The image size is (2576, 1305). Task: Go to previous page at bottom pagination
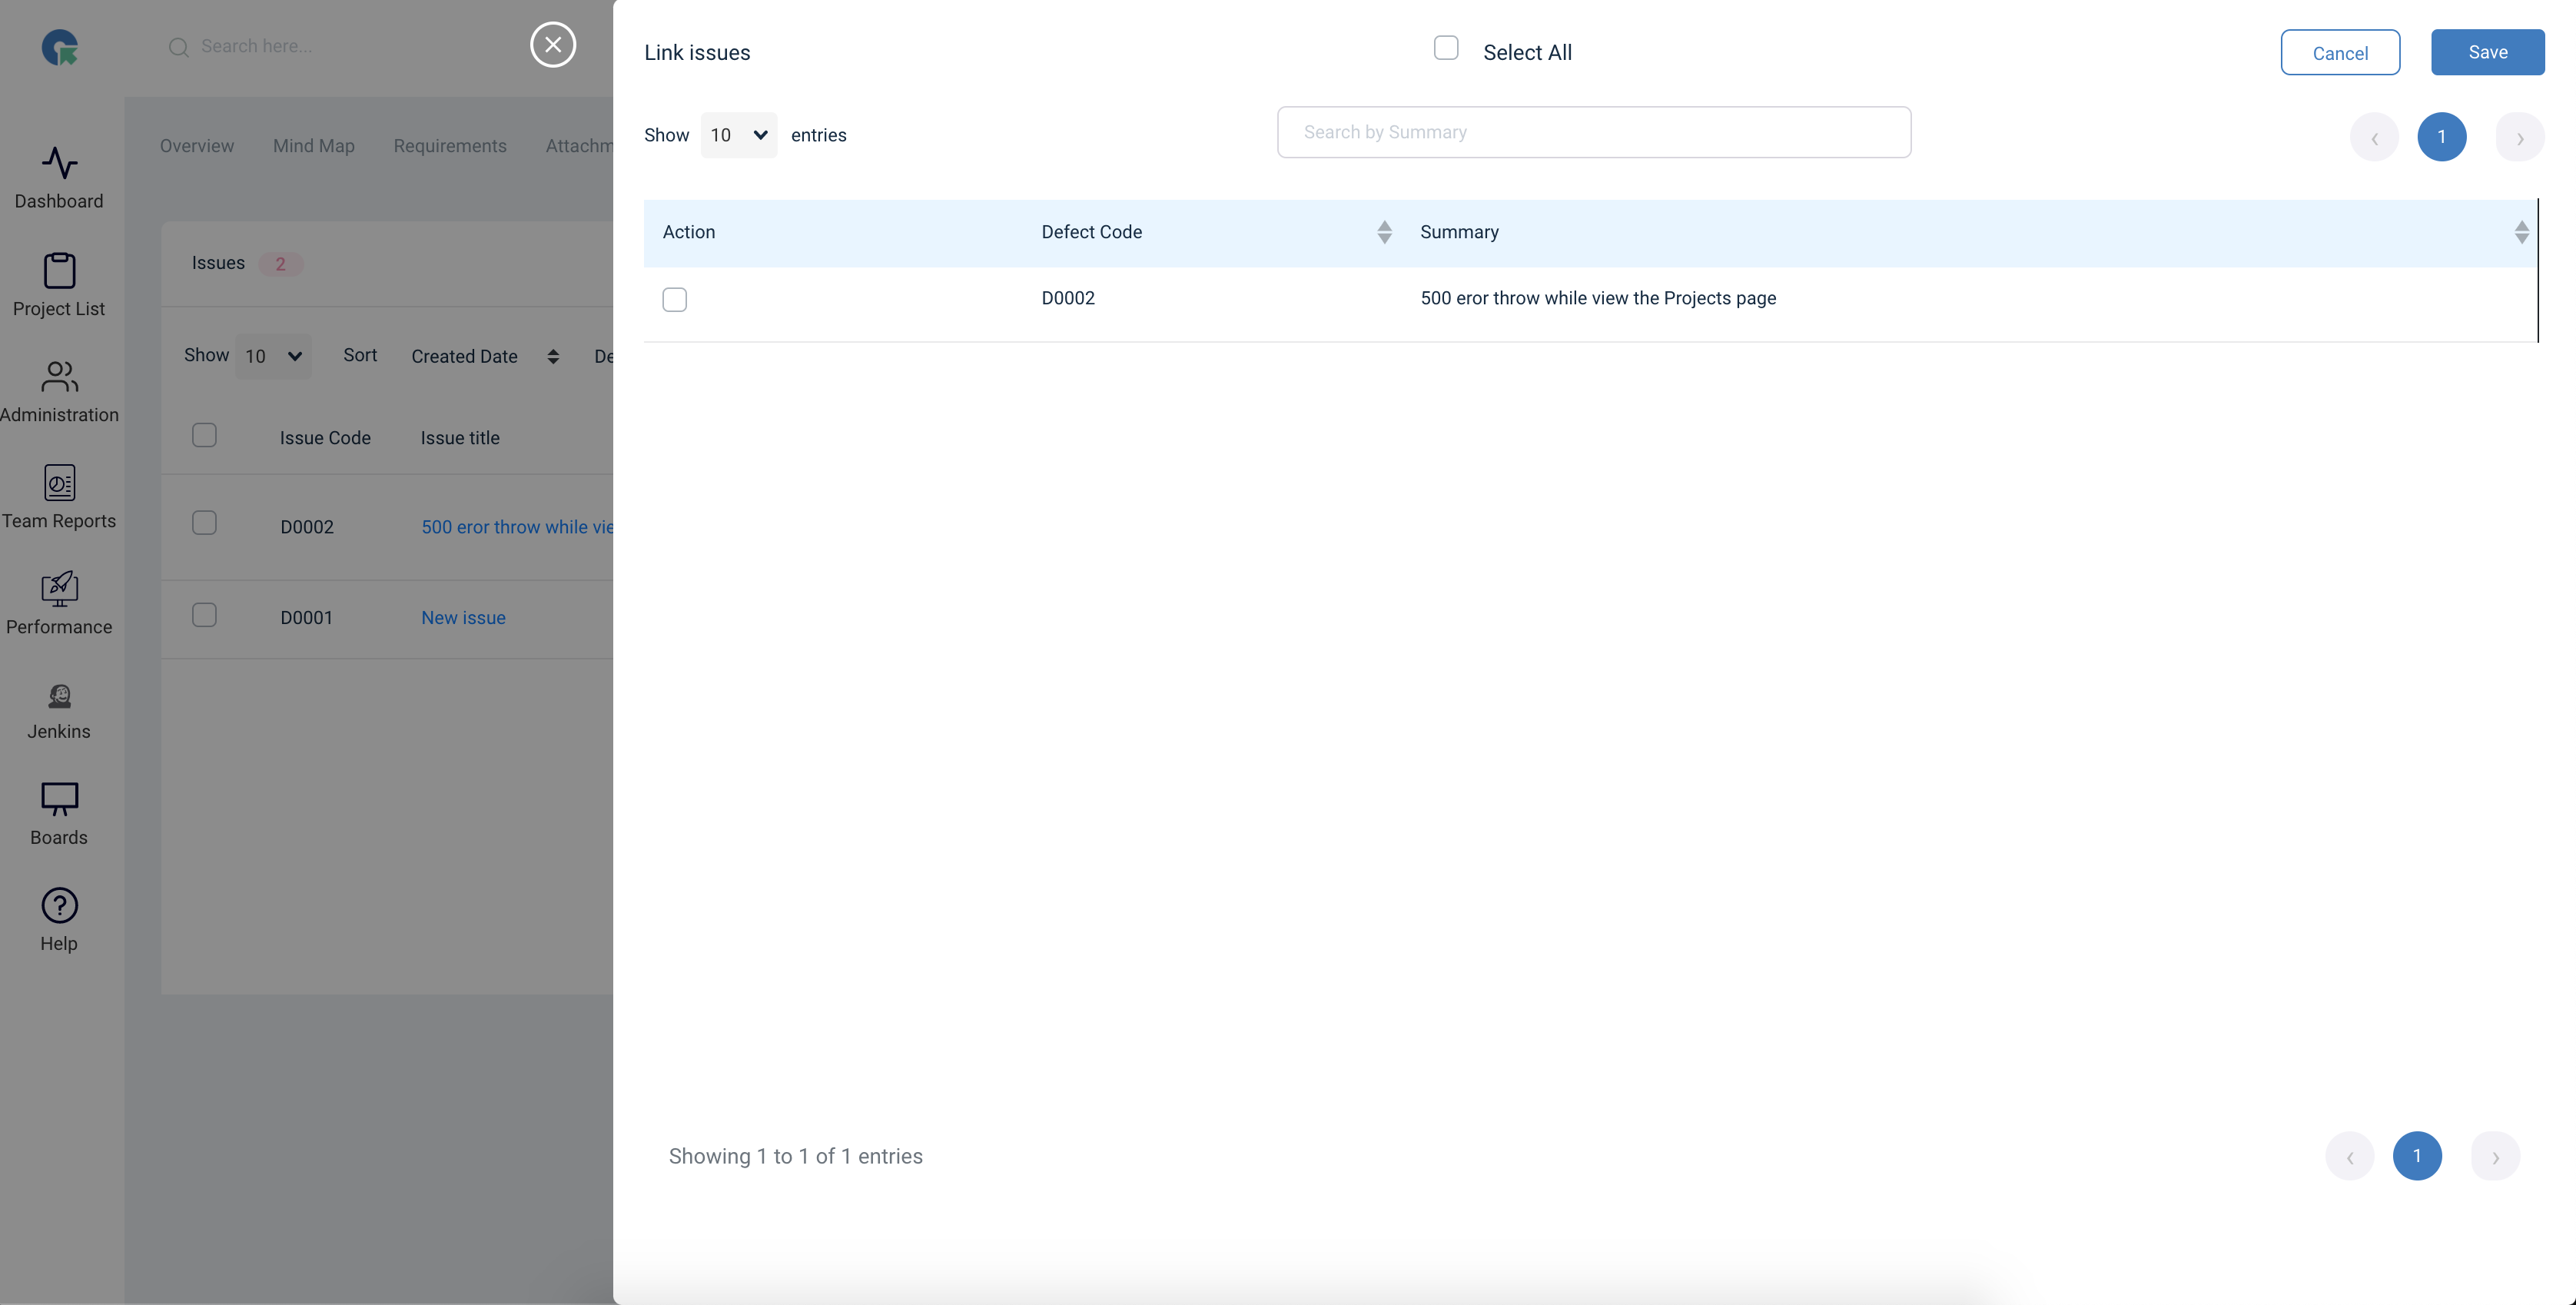[2349, 1156]
